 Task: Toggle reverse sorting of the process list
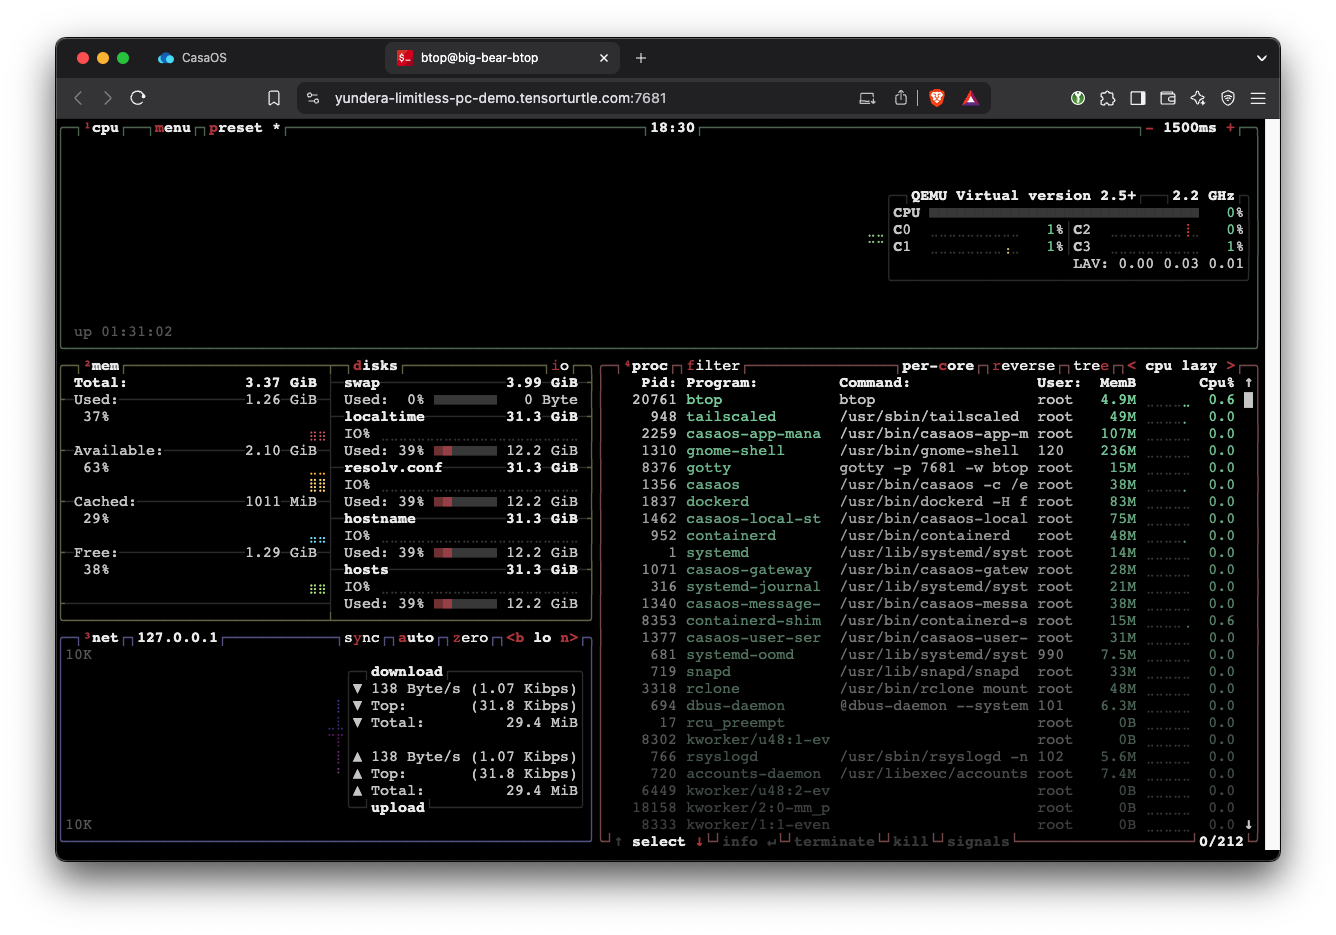1023,366
